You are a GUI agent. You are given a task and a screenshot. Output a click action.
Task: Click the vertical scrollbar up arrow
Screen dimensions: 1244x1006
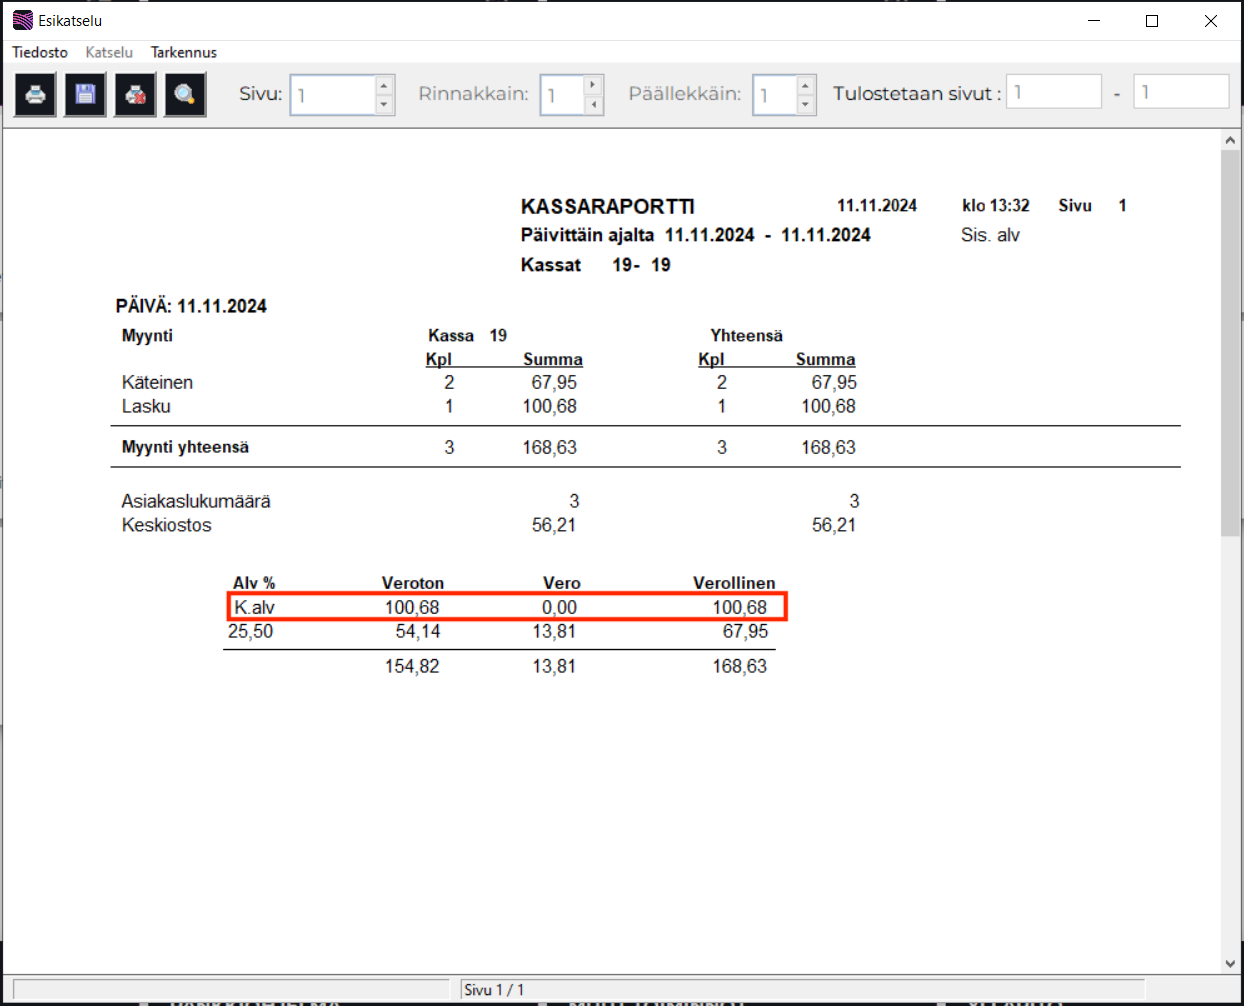click(1230, 141)
